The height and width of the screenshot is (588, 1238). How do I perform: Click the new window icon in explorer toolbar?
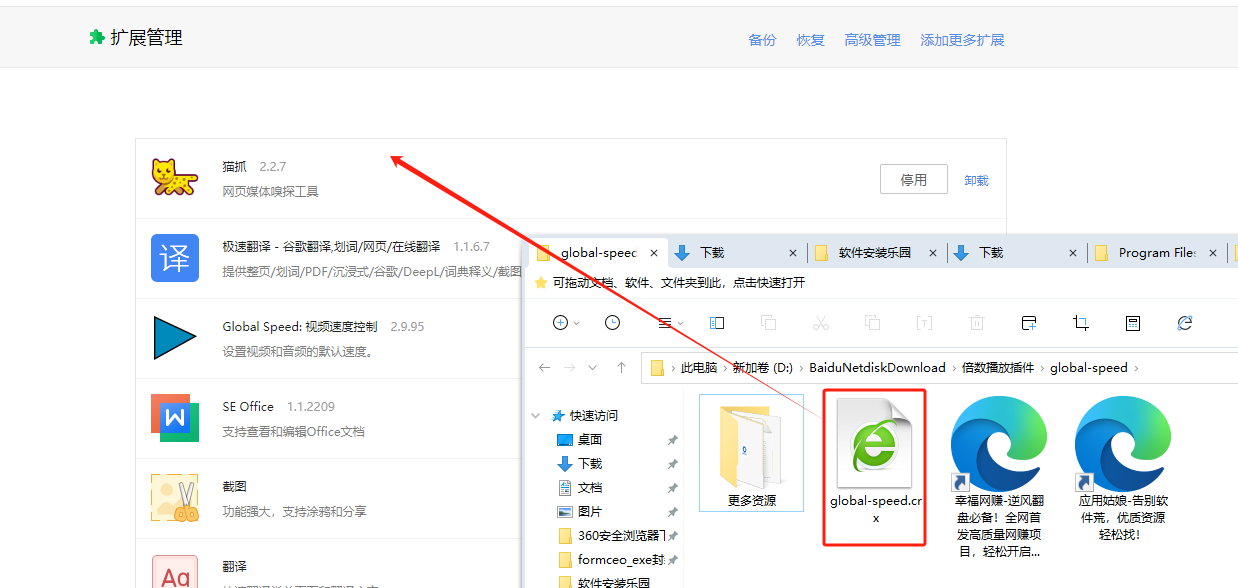click(x=1029, y=322)
